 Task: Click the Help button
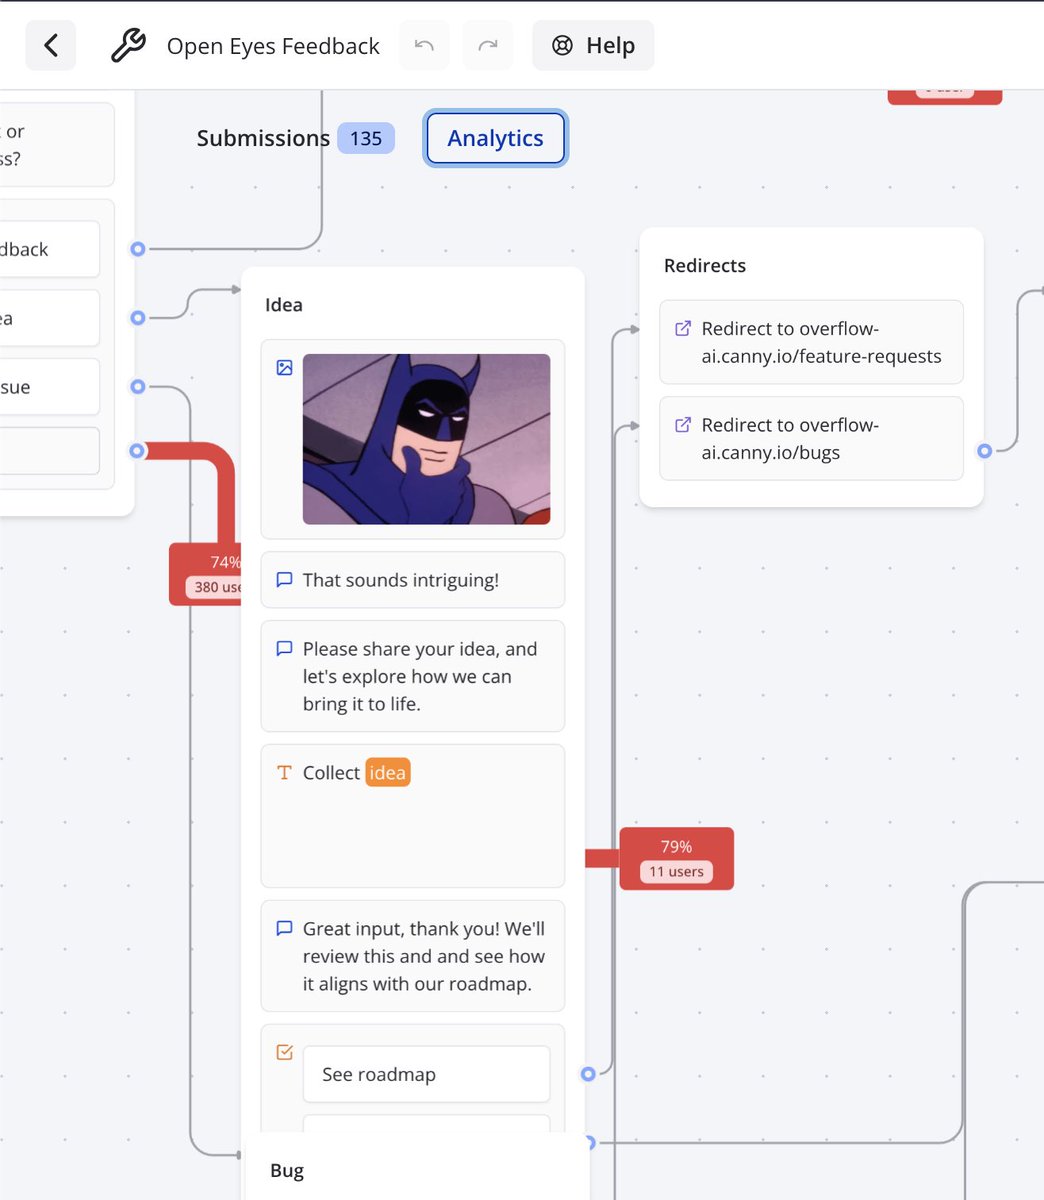coord(593,45)
